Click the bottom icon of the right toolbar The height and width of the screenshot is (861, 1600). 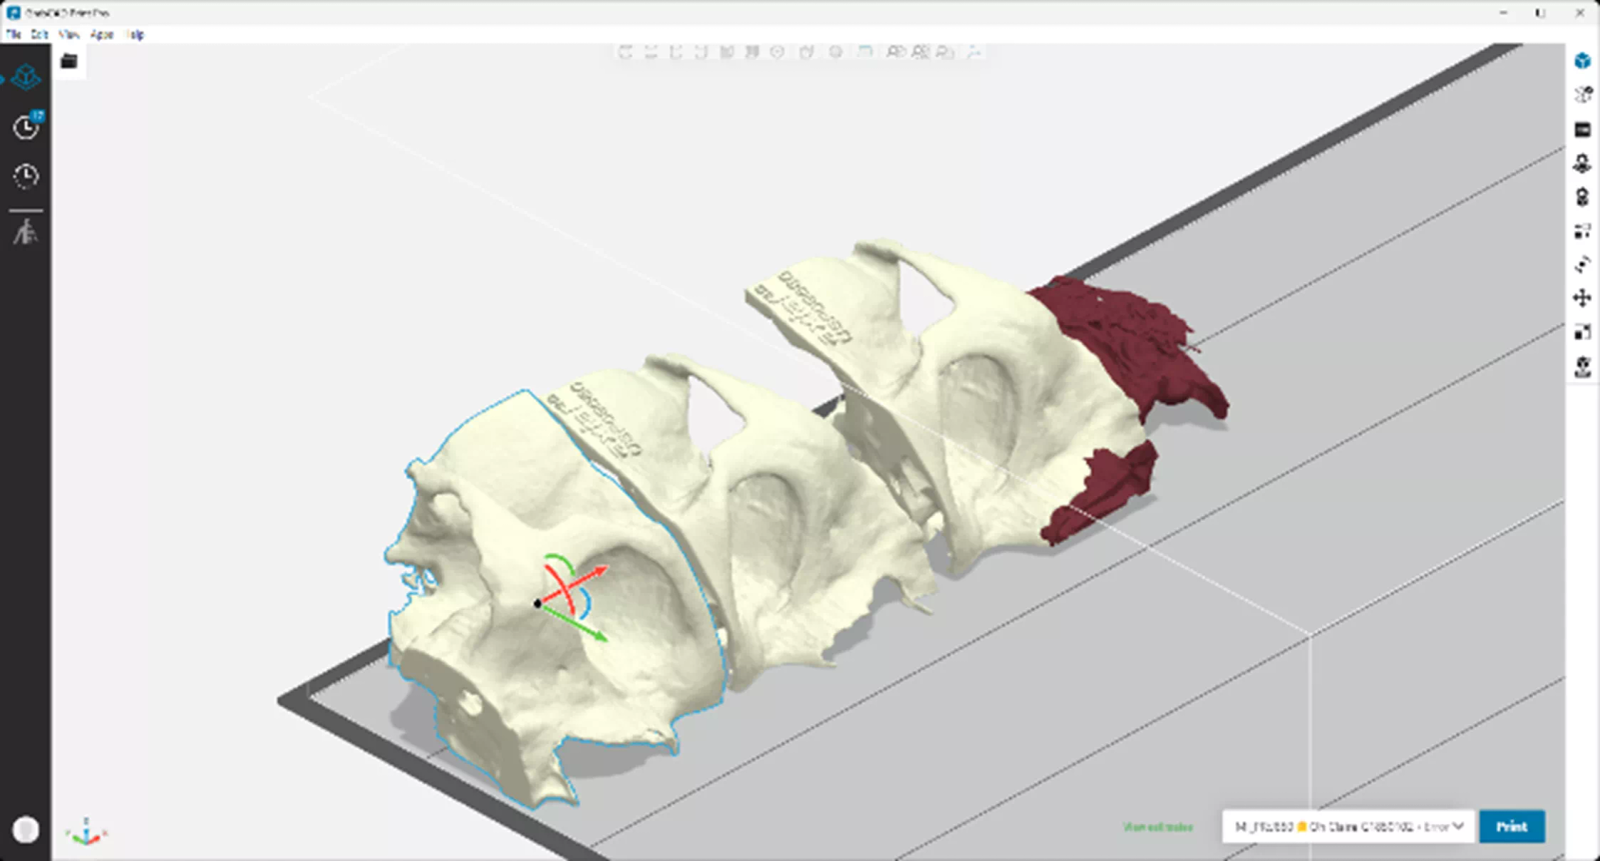(x=1582, y=367)
